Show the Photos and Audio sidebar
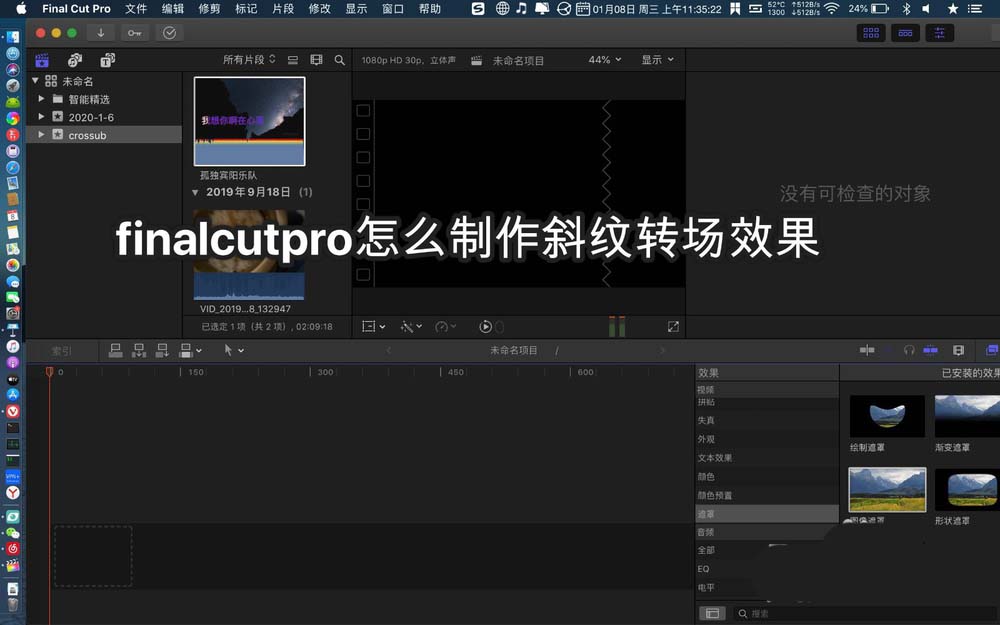This screenshot has width=1000, height=625. click(75, 60)
